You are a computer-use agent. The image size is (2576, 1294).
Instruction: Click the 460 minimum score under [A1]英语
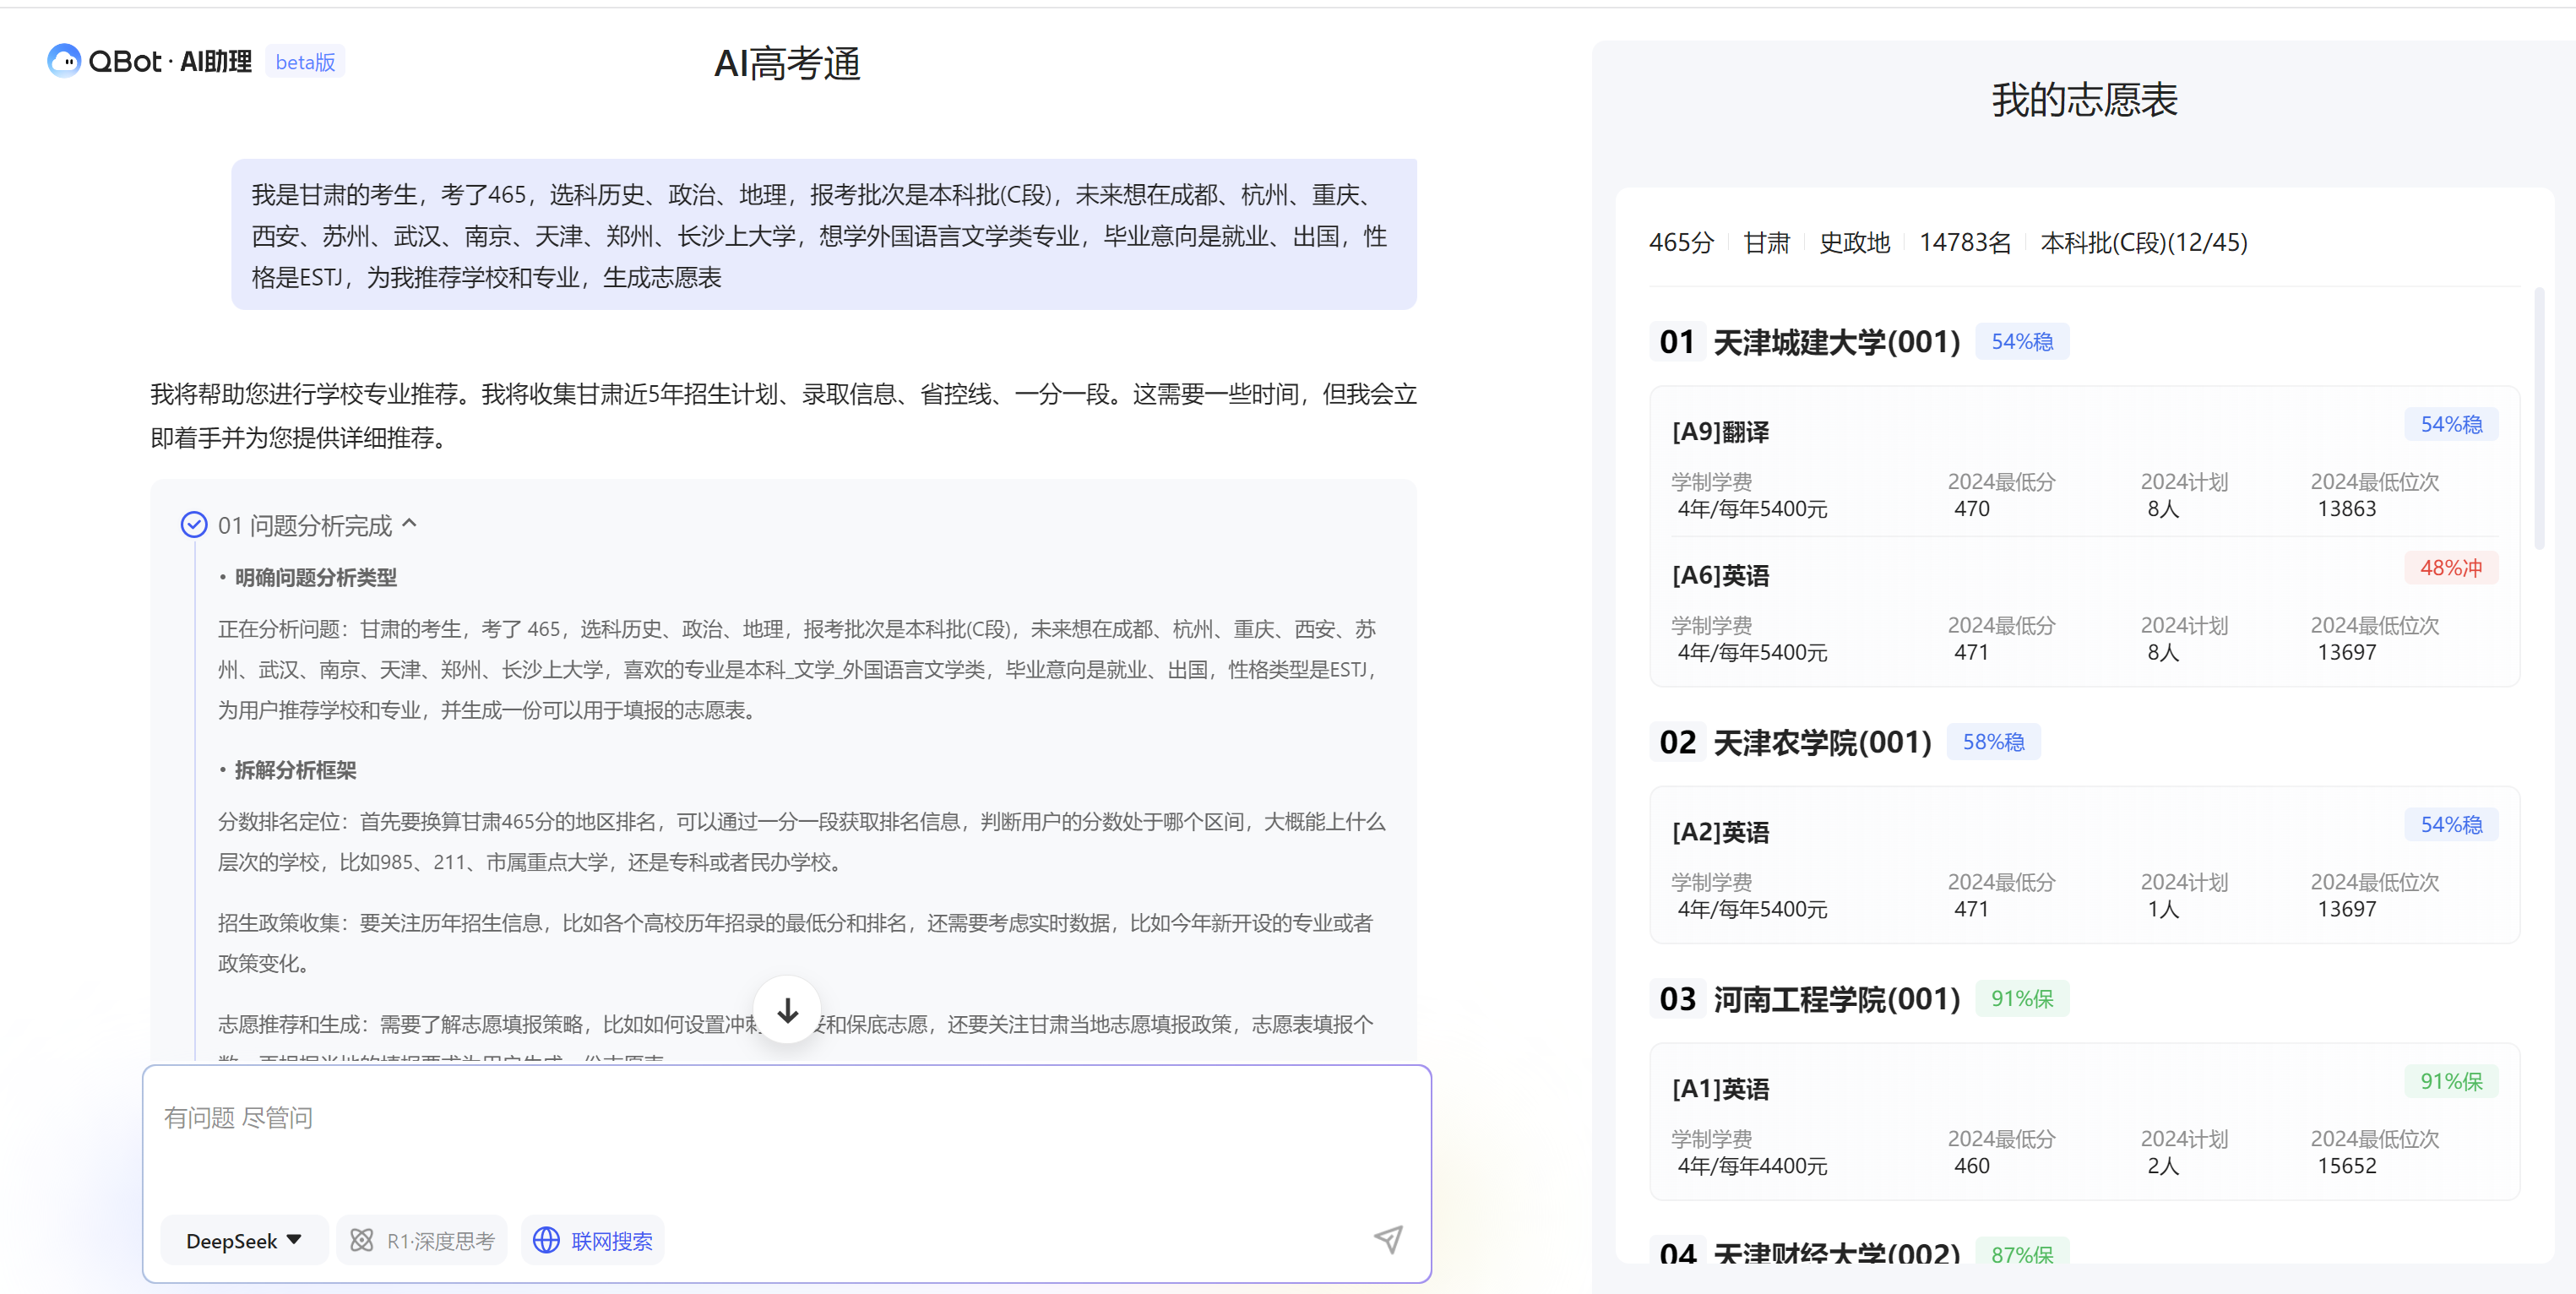coord(1971,1165)
